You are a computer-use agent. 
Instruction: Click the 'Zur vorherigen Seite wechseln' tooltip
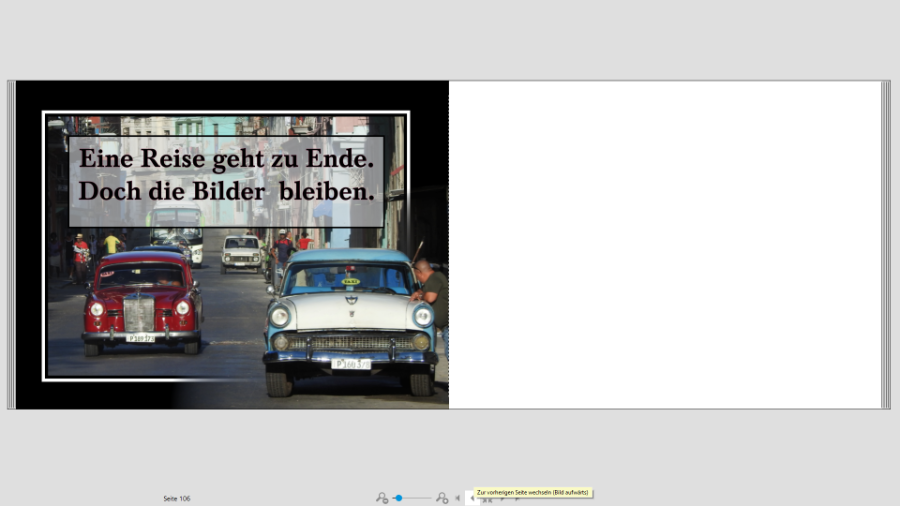[532, 492]
